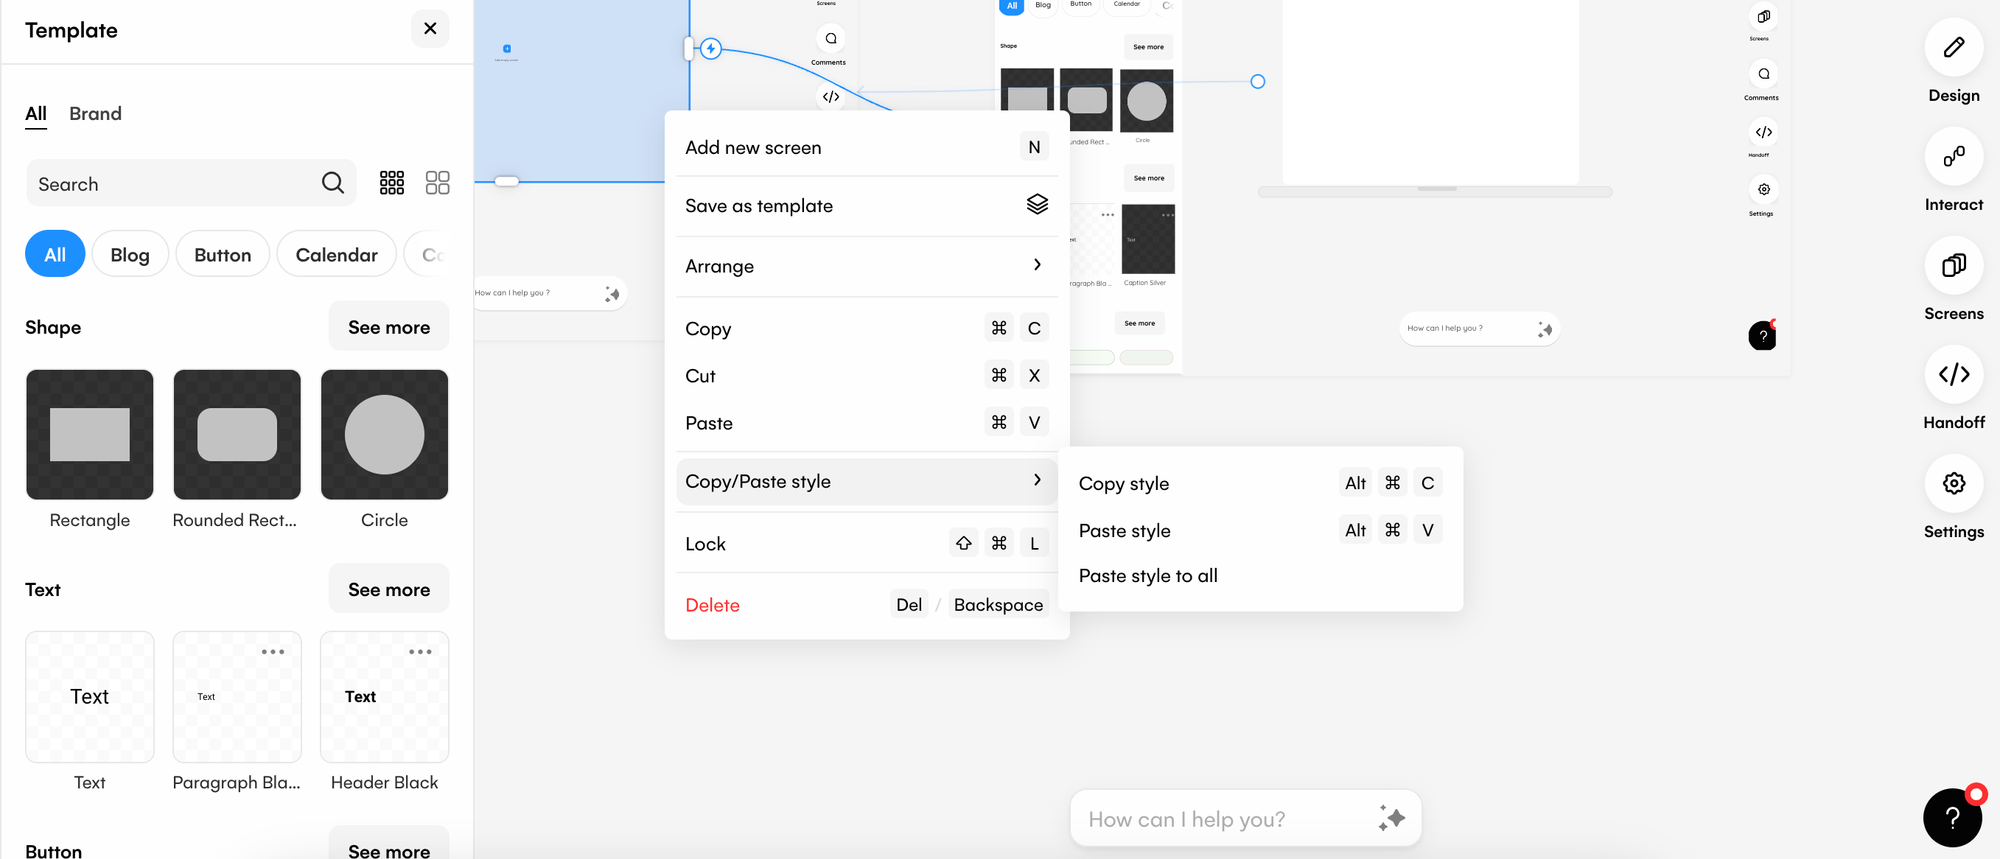Select the Circle shape thumbnail
This screenshot has width=2000, height=859.
point(385,435)
